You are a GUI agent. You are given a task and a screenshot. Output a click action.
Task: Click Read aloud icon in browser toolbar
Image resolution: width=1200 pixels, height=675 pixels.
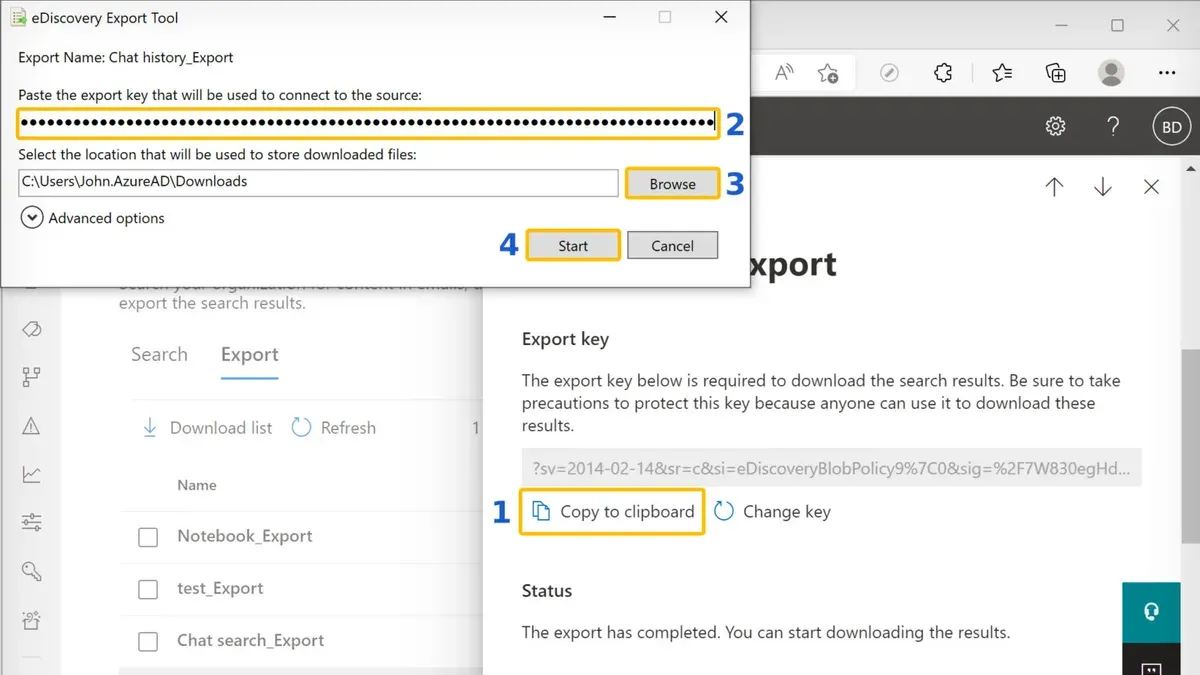785,73
